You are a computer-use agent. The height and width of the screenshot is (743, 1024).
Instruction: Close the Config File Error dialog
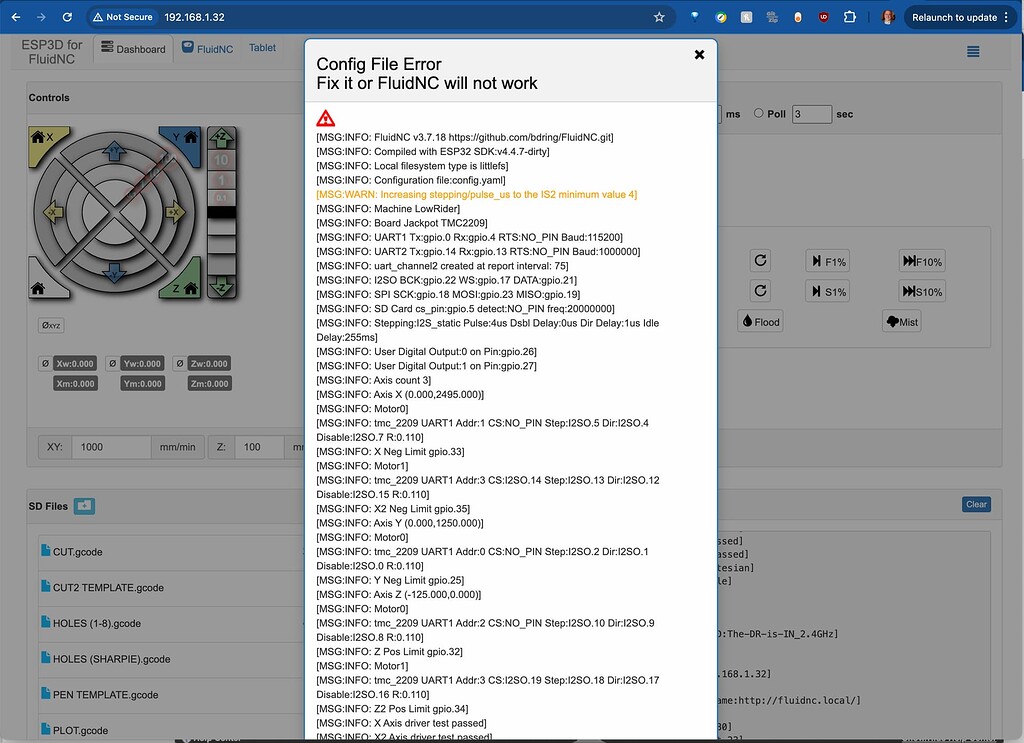(x=699, y=55)
